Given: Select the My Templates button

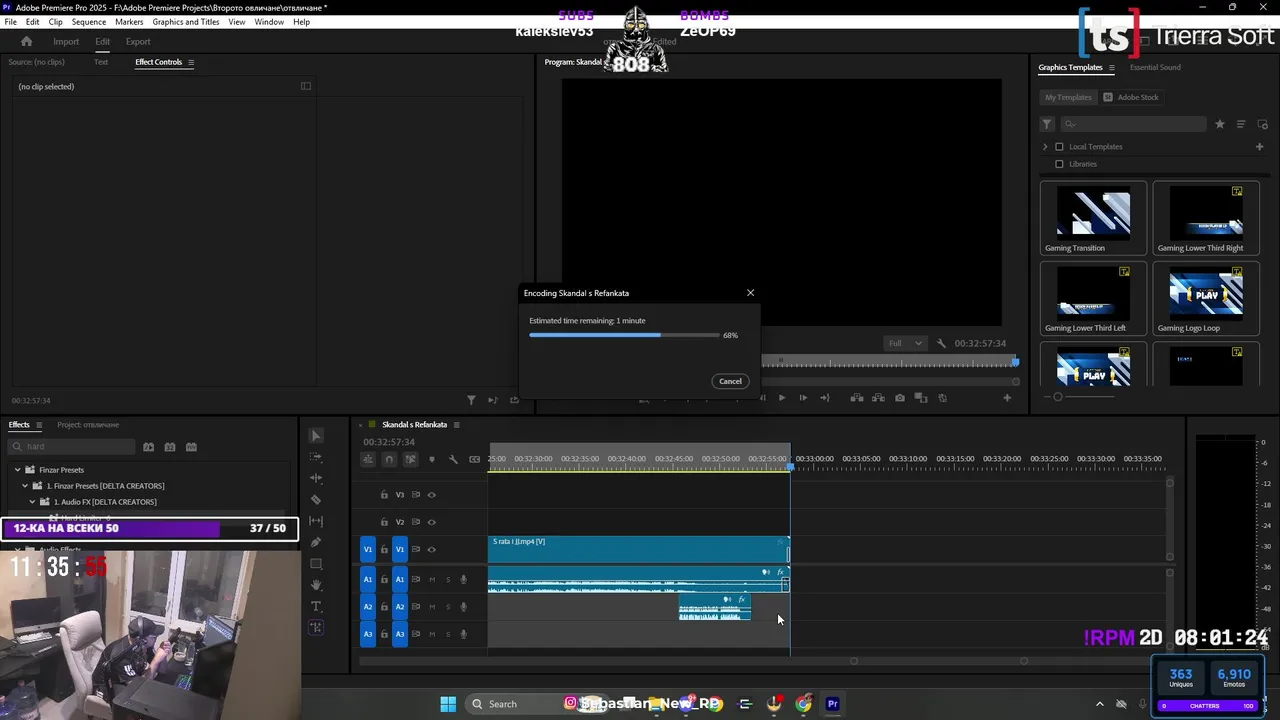Looking at the screenshot, I should pyautogui.click(x=1068, y=98).
